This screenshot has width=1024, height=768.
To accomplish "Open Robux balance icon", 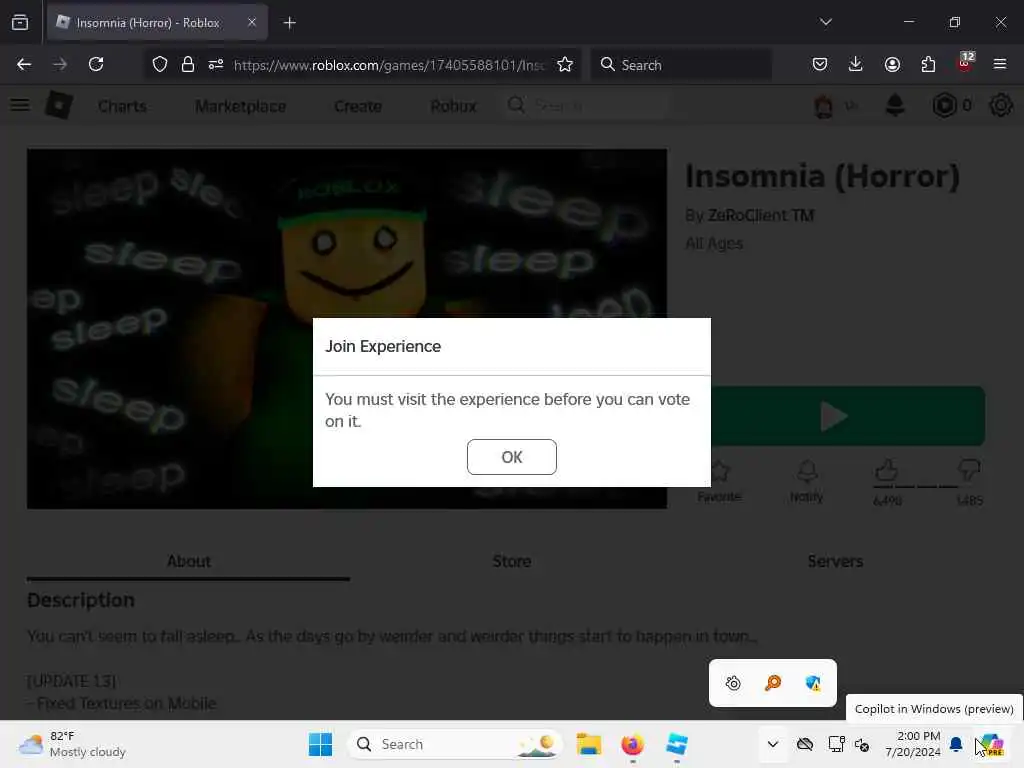I will tap(944, 105).
